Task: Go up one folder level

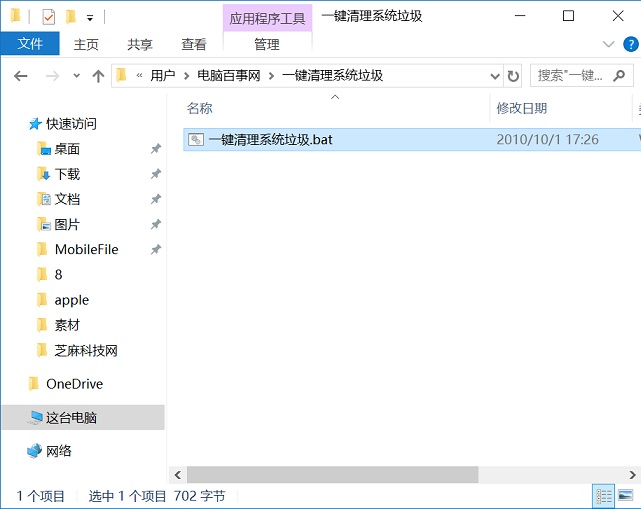Action: click(x=98, y=76)
